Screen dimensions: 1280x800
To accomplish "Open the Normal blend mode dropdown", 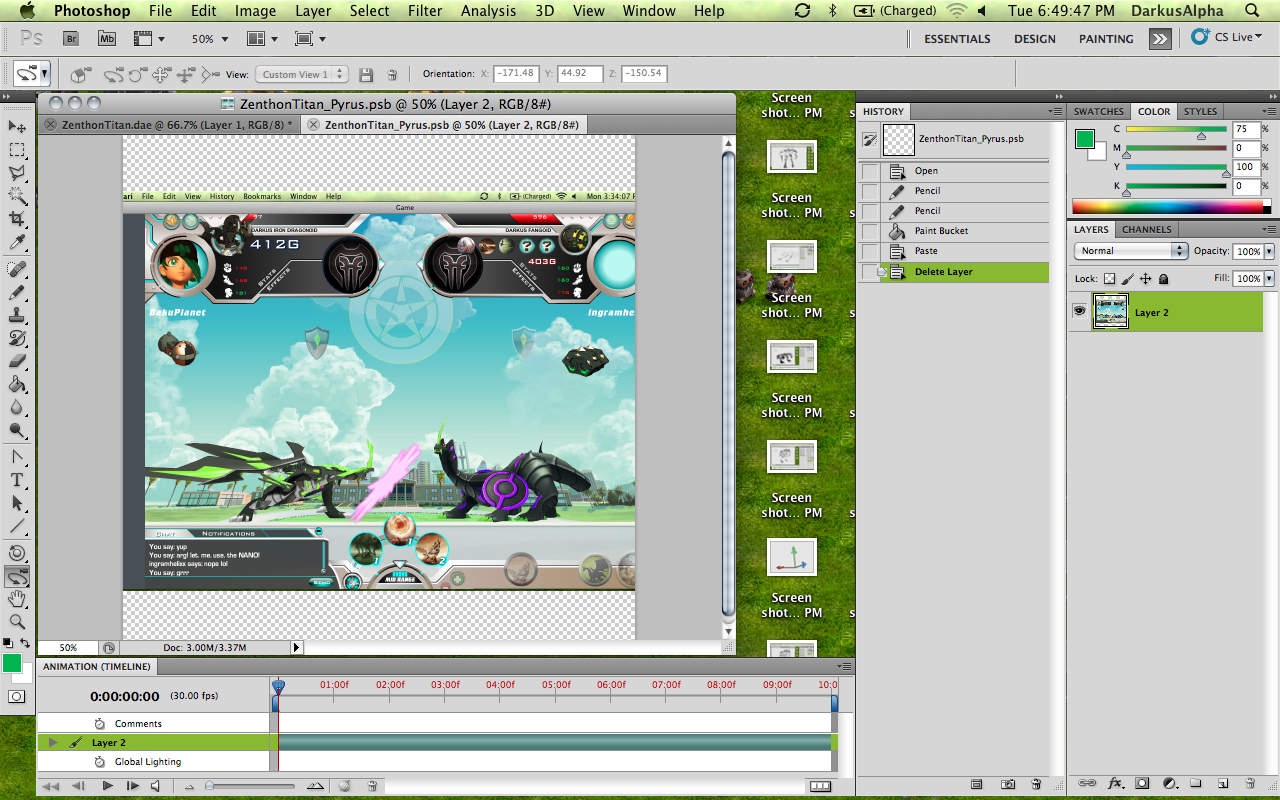I will pyautogui.click(x=1131, y=251).
